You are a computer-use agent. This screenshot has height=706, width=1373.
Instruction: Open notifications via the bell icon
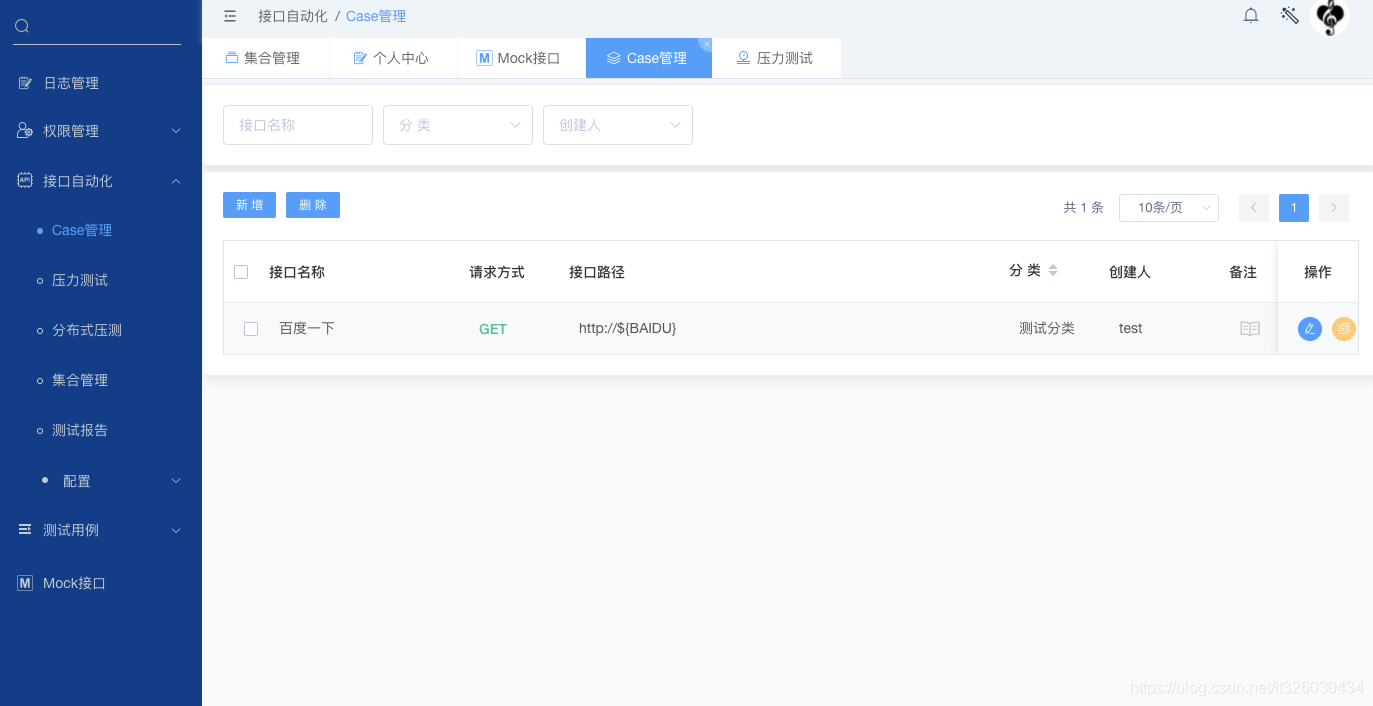point(1250,15)
